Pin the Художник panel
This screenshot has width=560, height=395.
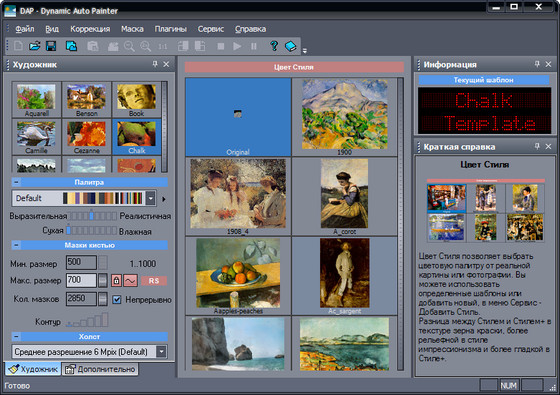[155, 64]
